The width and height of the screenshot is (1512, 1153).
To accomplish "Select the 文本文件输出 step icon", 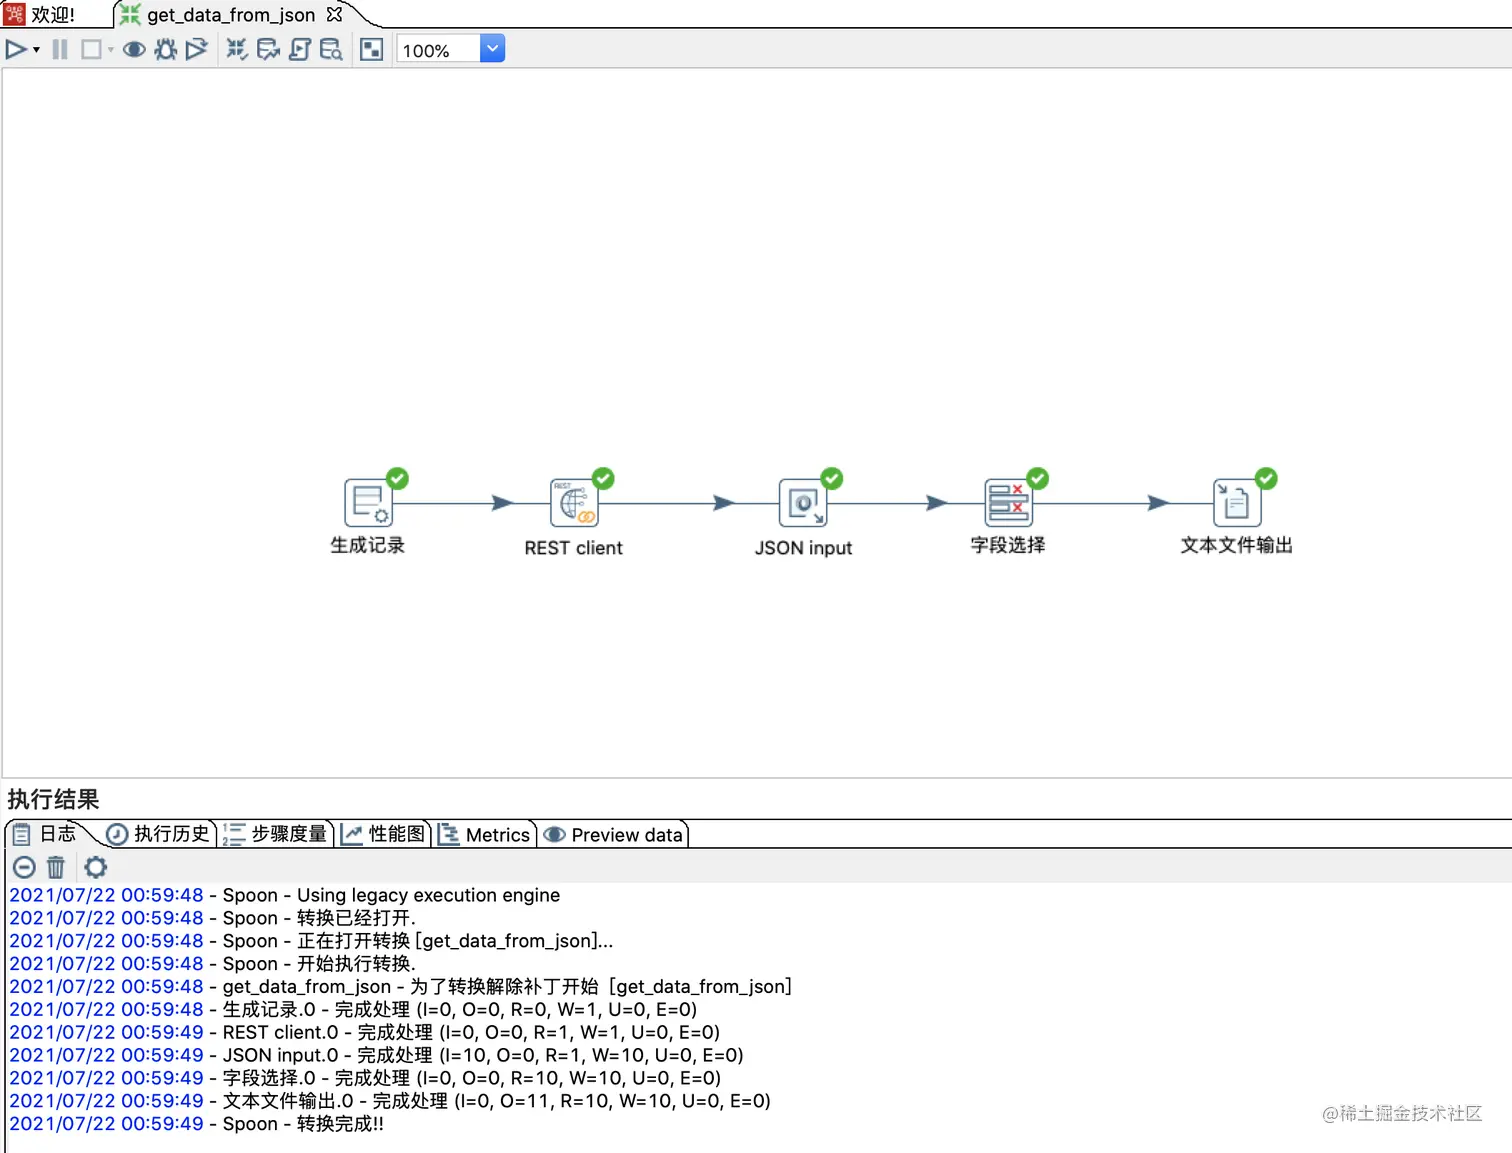I will point(1237,503).
